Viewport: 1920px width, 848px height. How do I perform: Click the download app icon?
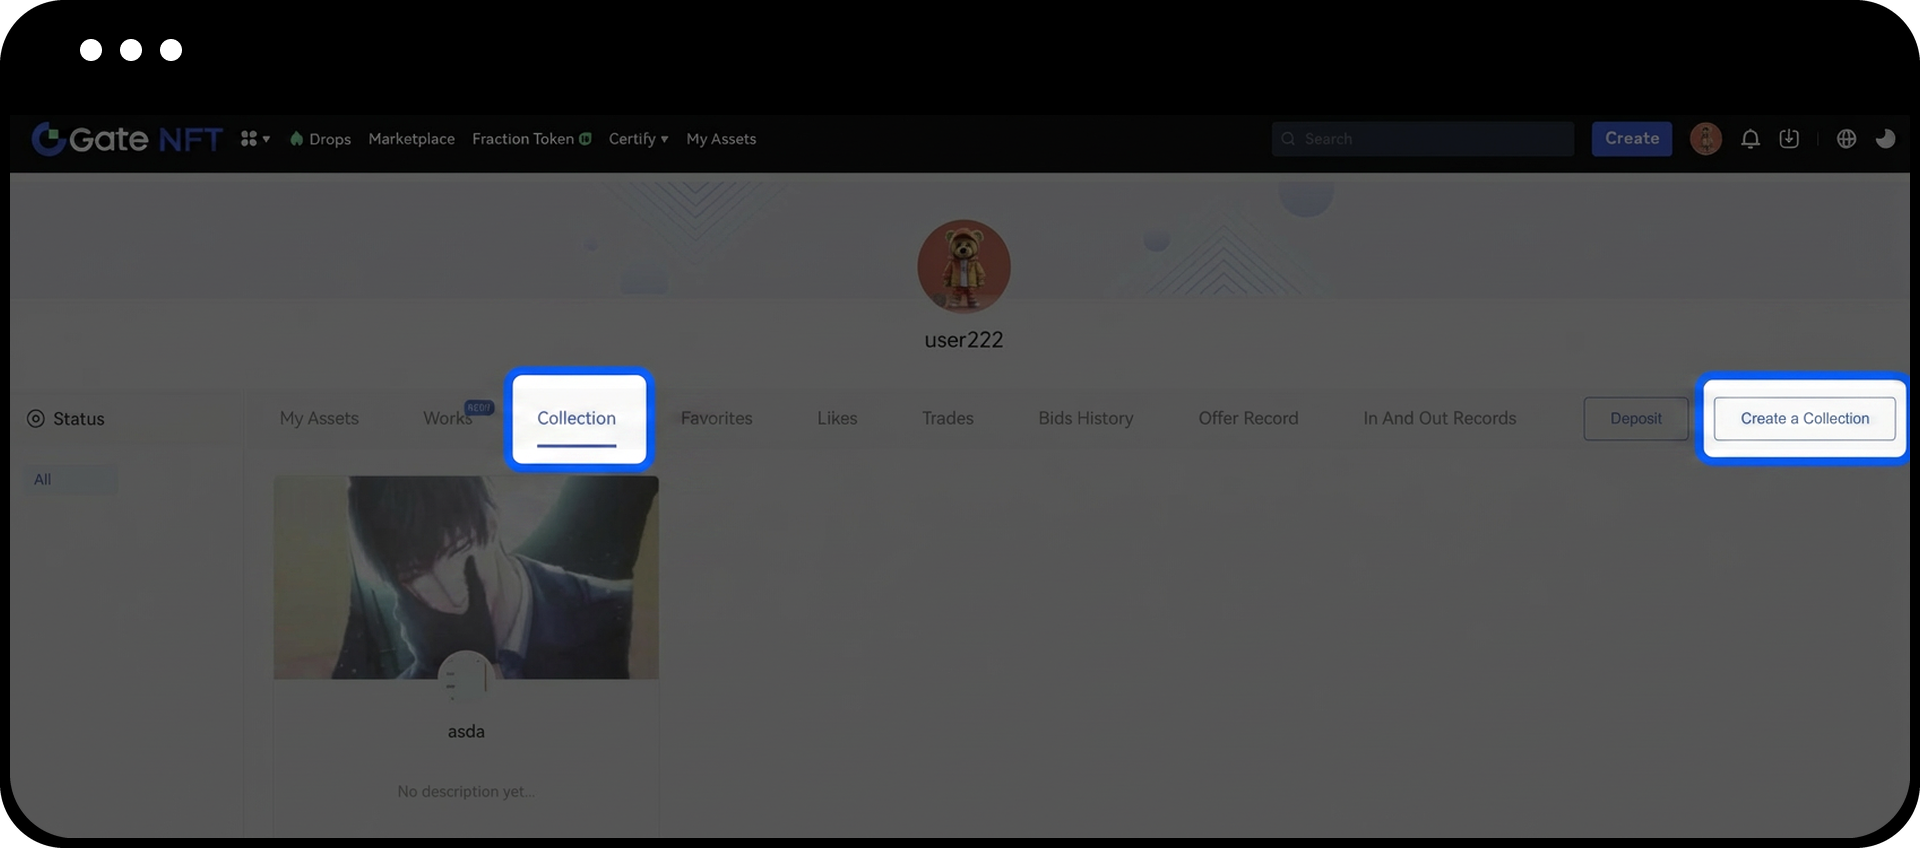pyautogui.click(x=1789, y=139)
